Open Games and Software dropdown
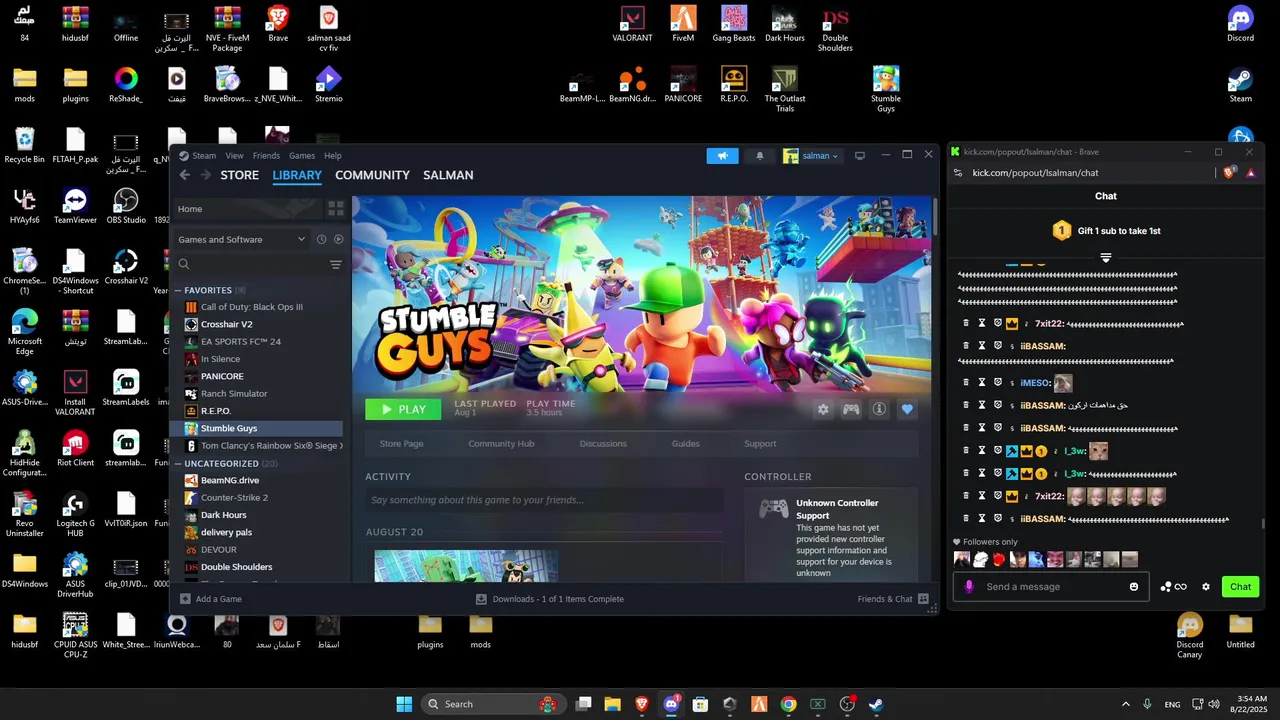1280x720 pixels. [242, 239]
